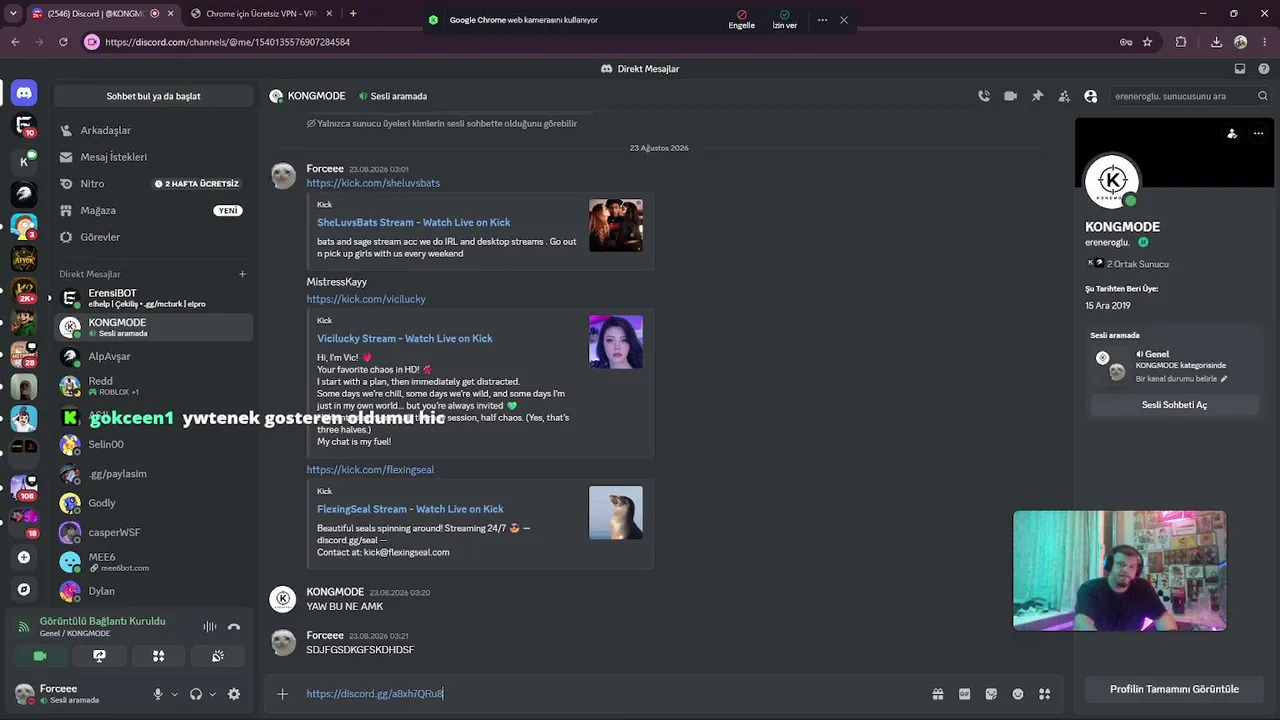This screenshot has height=720, width=1280.
Task: Bookmark this page in Chrome
Action: [1147, 42]
